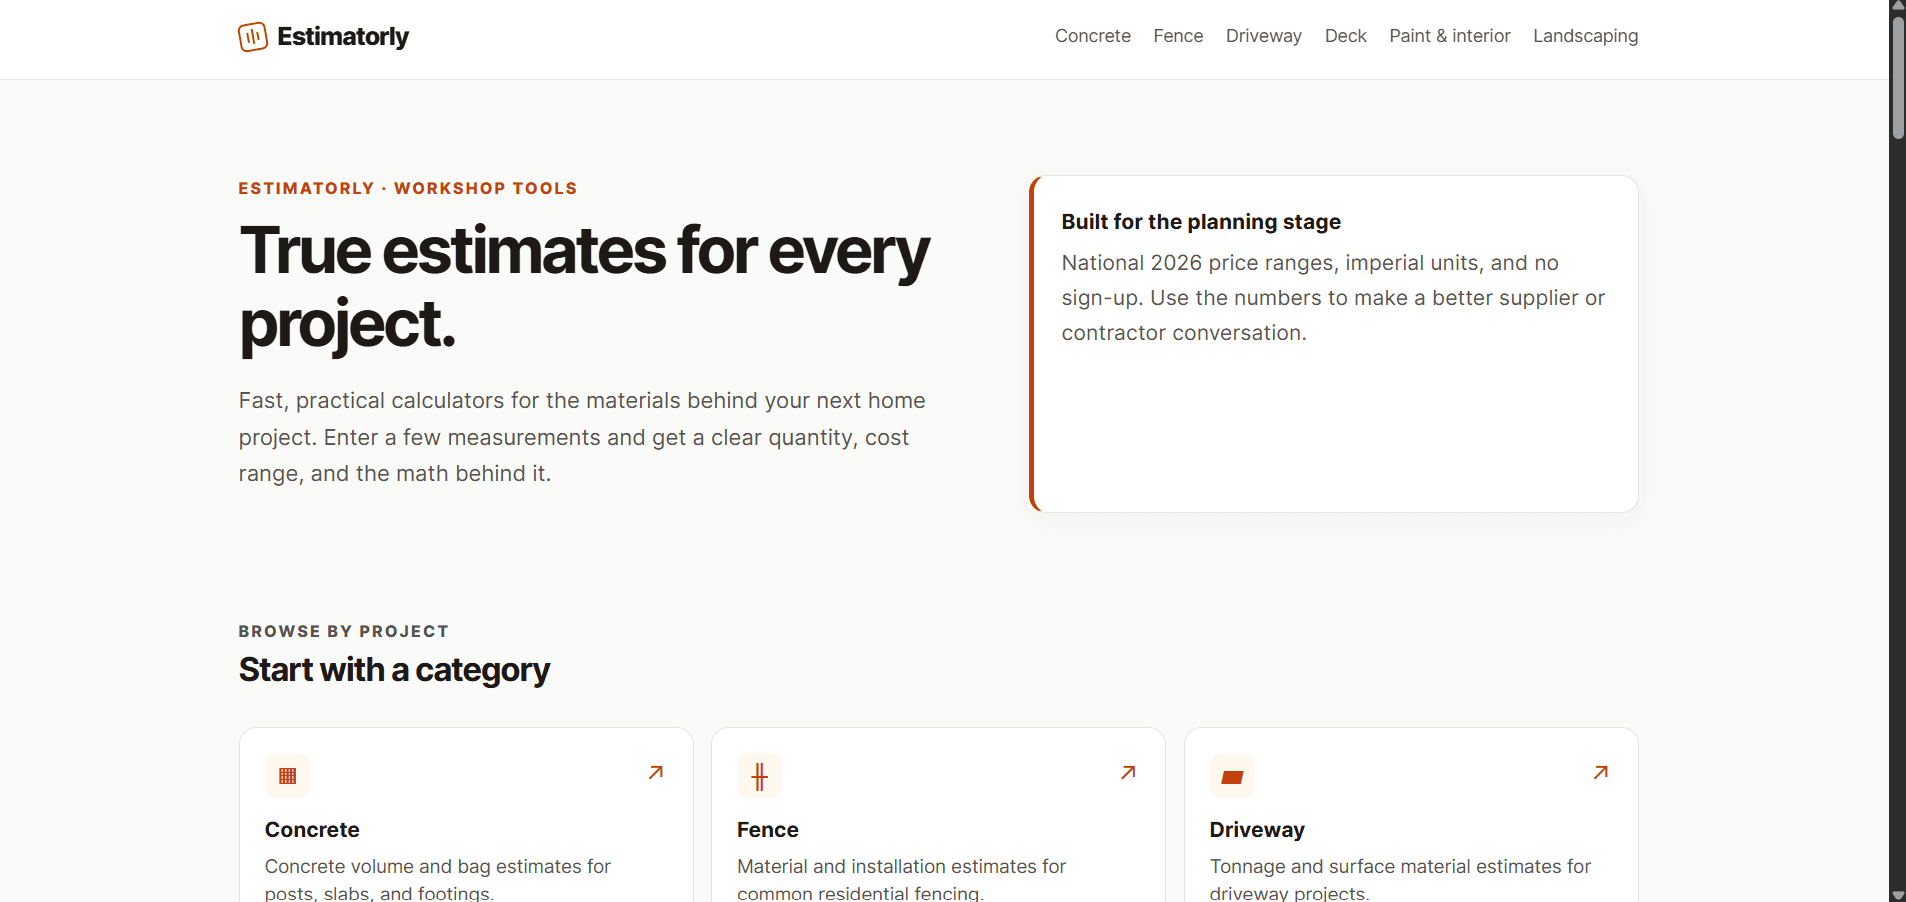Go to Concrete in the top navigation

[x=1093, y=36]
